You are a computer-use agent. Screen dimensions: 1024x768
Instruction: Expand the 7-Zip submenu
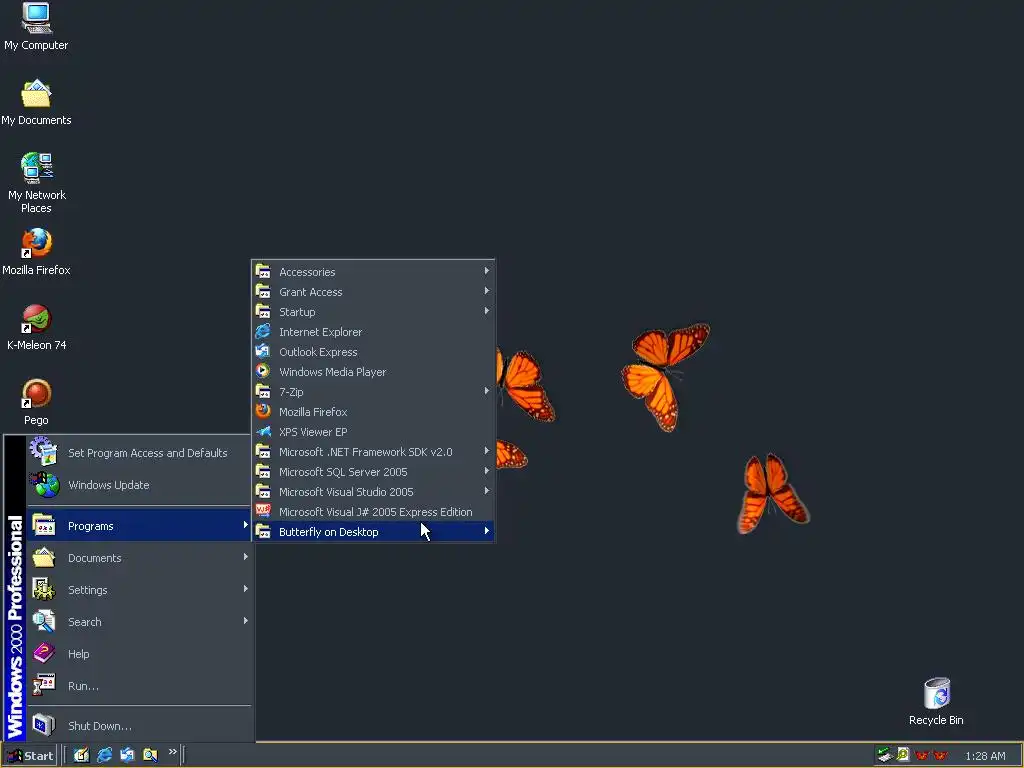[373, 392]
